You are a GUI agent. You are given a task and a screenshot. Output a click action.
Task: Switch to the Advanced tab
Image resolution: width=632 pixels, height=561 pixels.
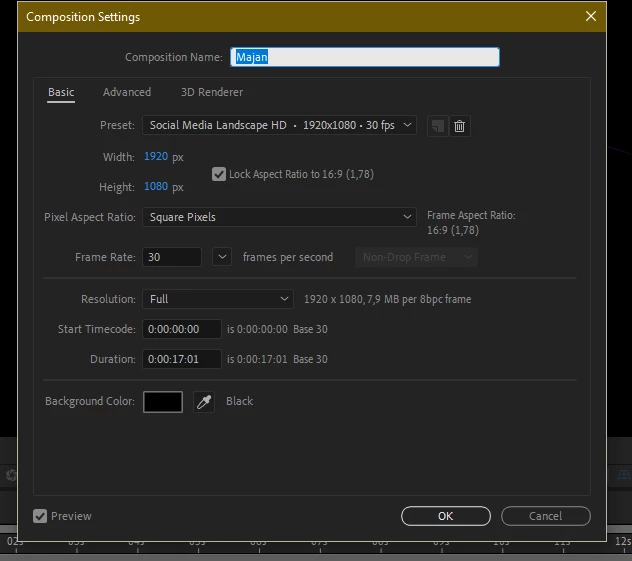[x=127, y=92]
